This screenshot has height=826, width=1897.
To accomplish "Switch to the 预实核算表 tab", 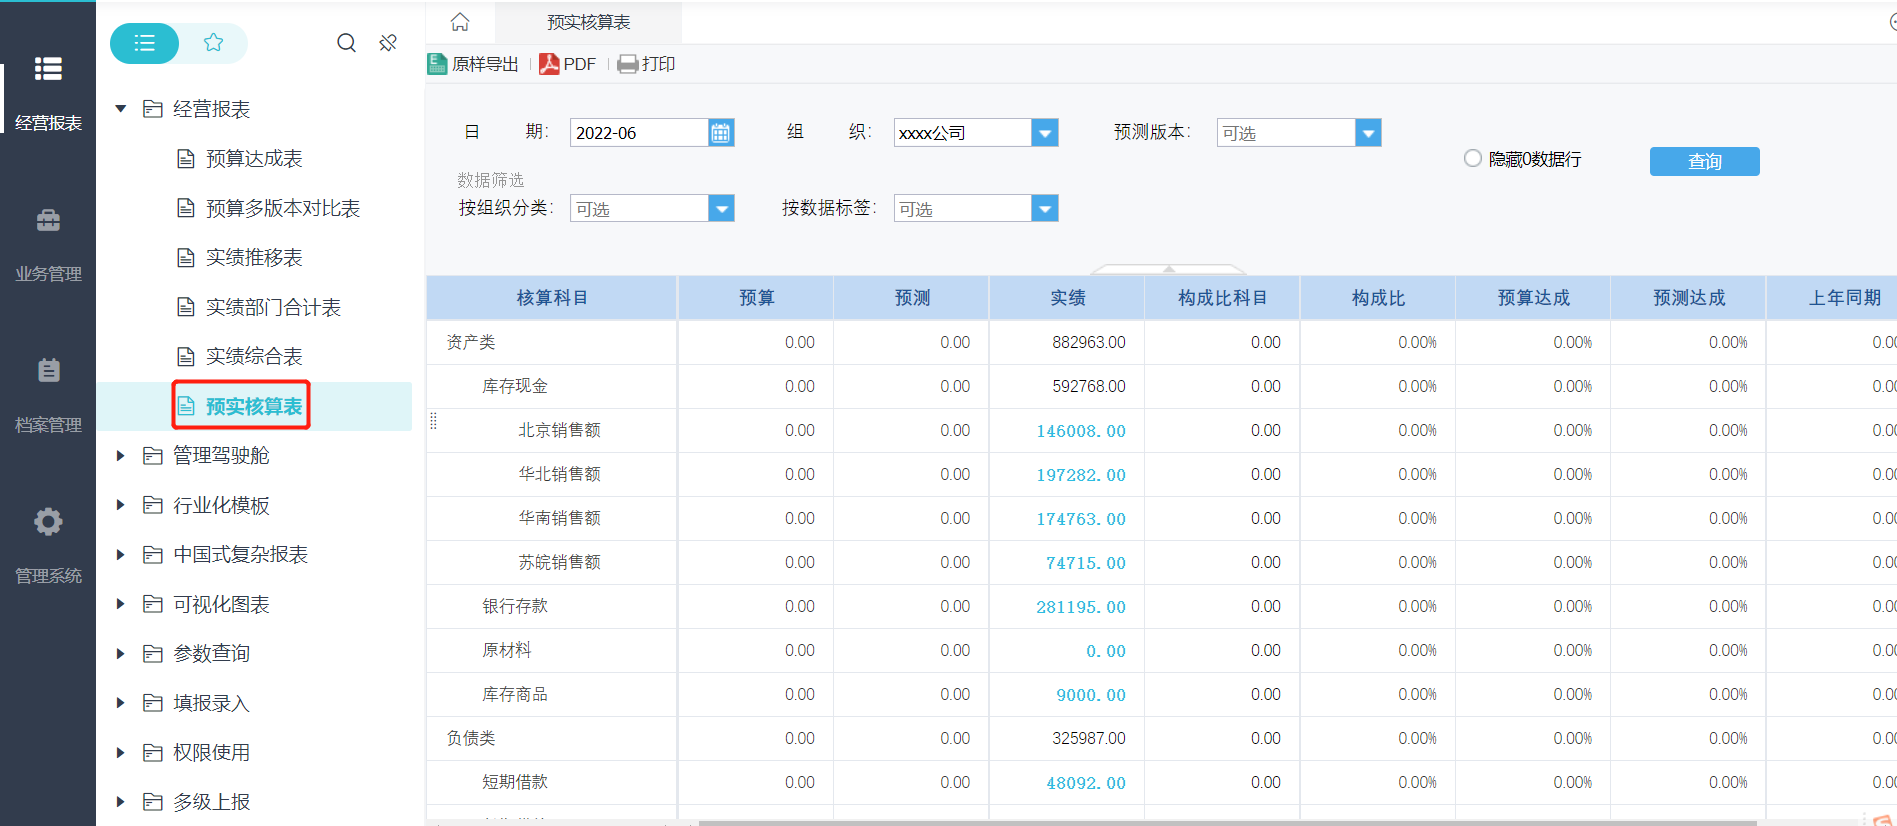I will click(x=589, y=22).
